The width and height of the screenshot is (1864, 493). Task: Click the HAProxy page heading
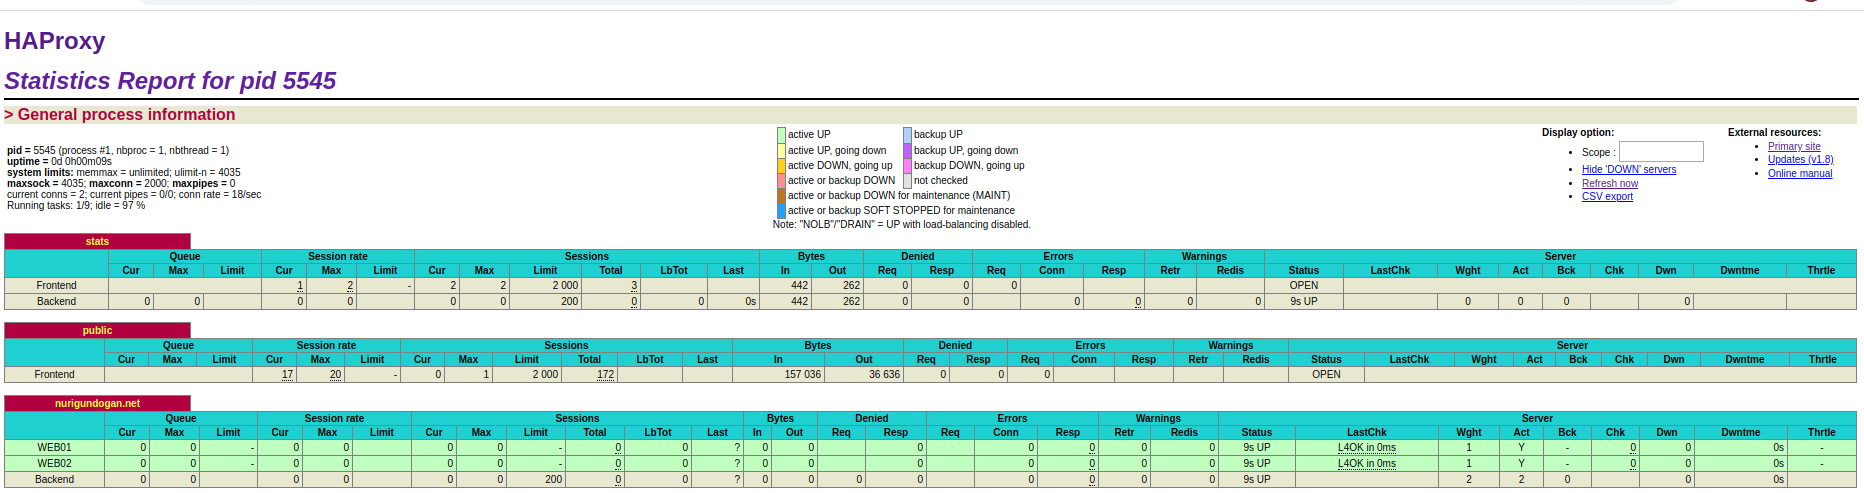pyautogui.click(x=55, y=41)
